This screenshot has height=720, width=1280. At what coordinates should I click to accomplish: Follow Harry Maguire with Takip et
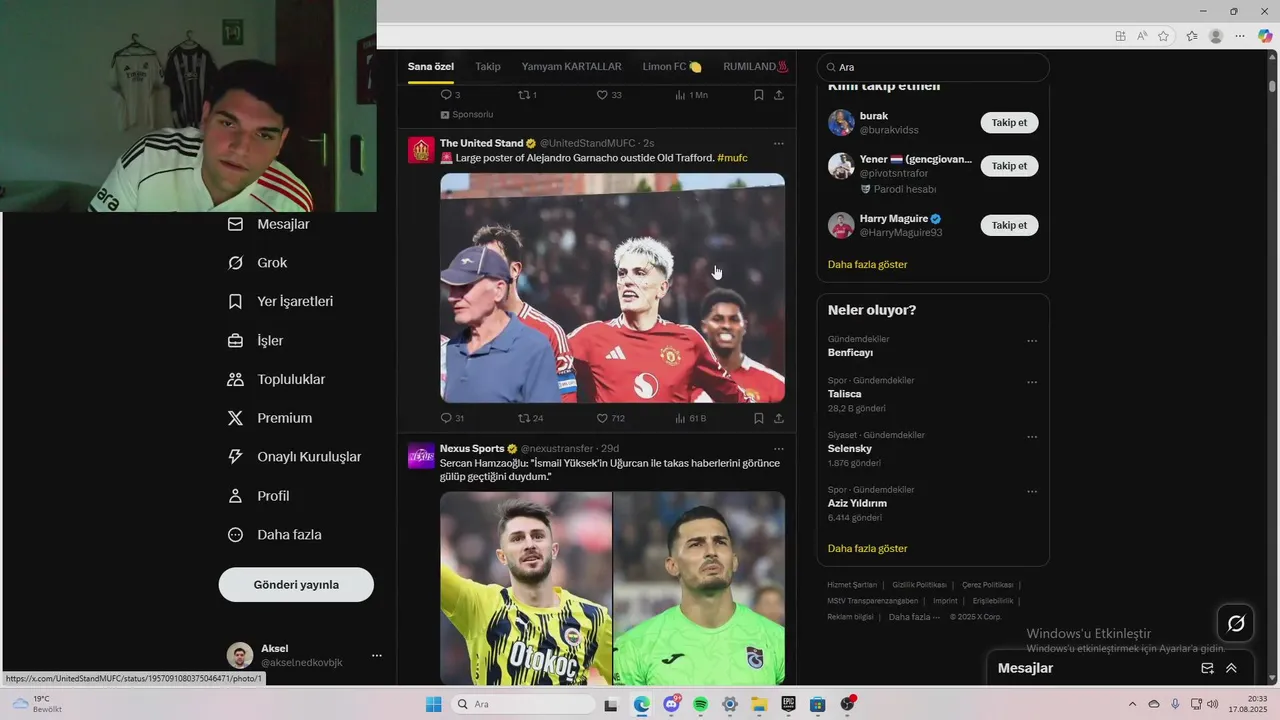[x=1009, y=226]
